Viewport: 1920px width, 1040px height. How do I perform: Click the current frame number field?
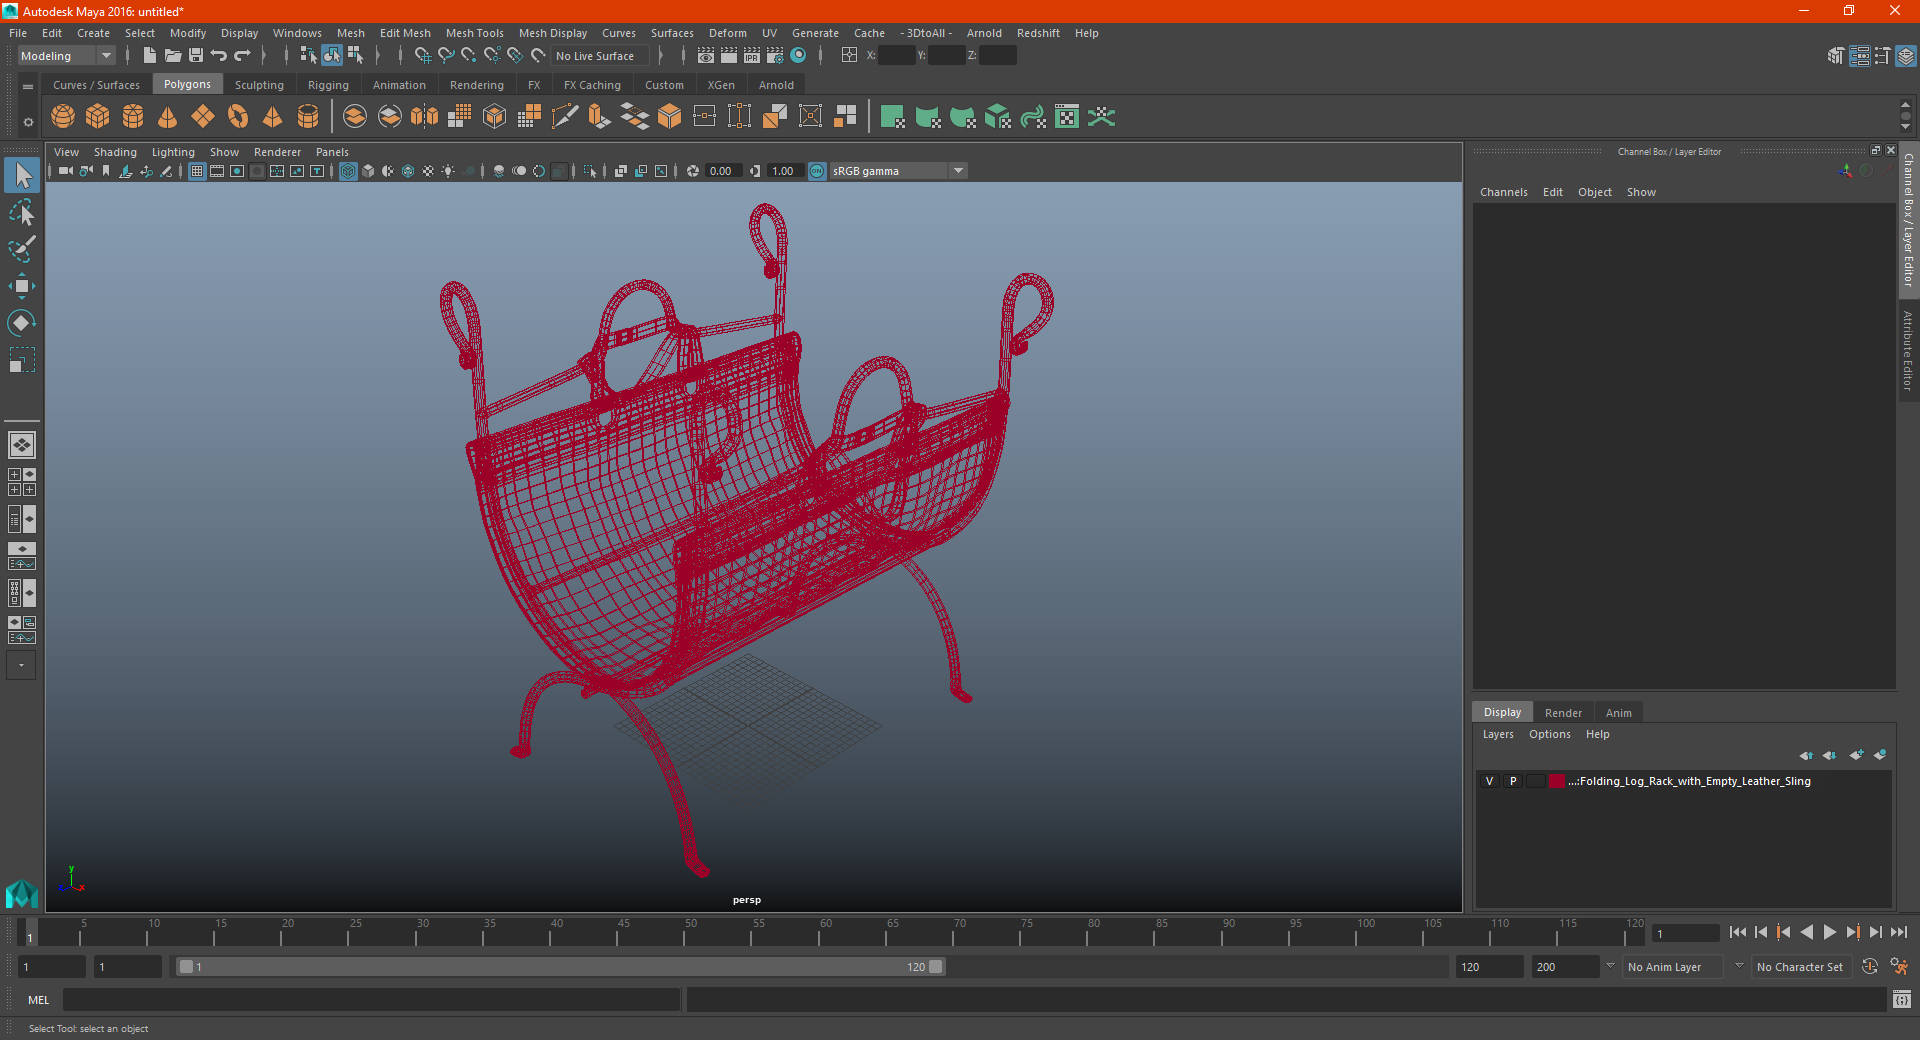pos(1684,934)
